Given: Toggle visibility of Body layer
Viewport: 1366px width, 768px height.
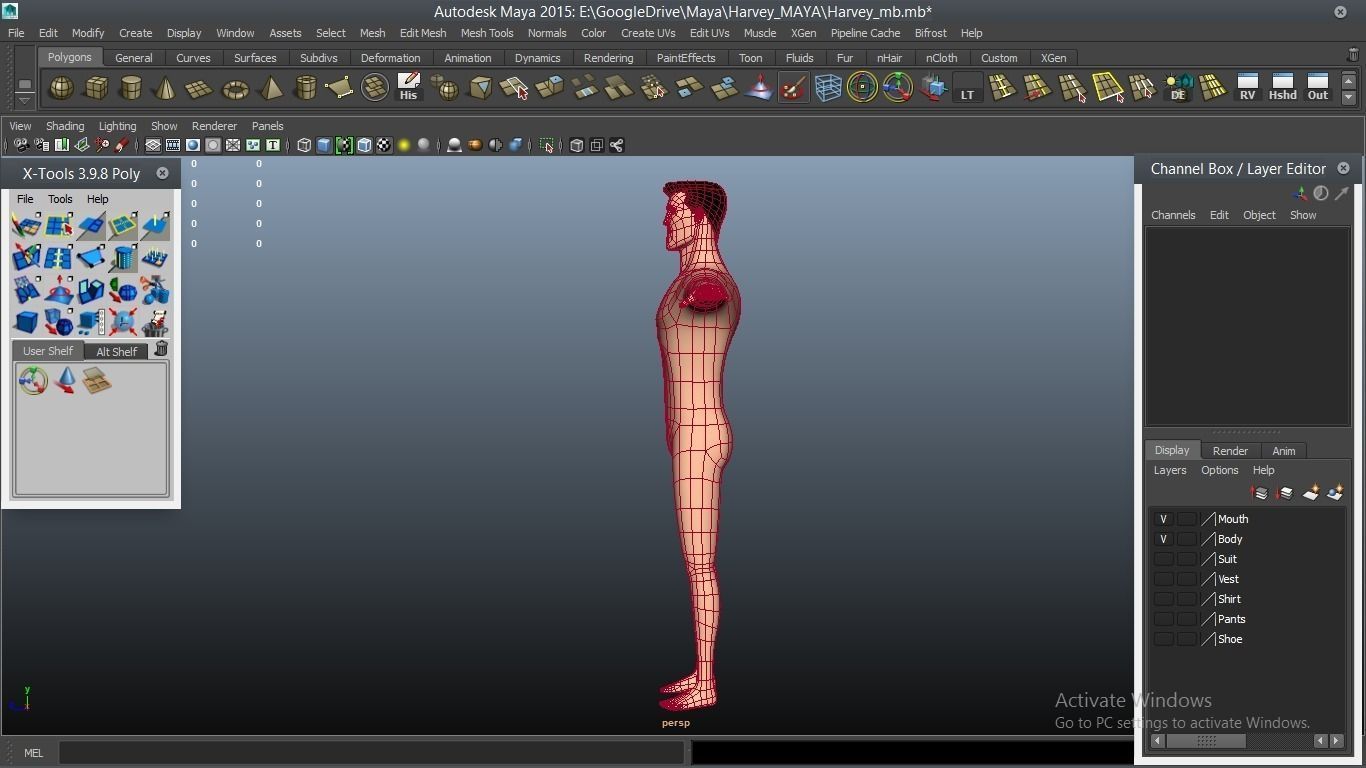Looking at the screenshot, I should (1163, 539).
